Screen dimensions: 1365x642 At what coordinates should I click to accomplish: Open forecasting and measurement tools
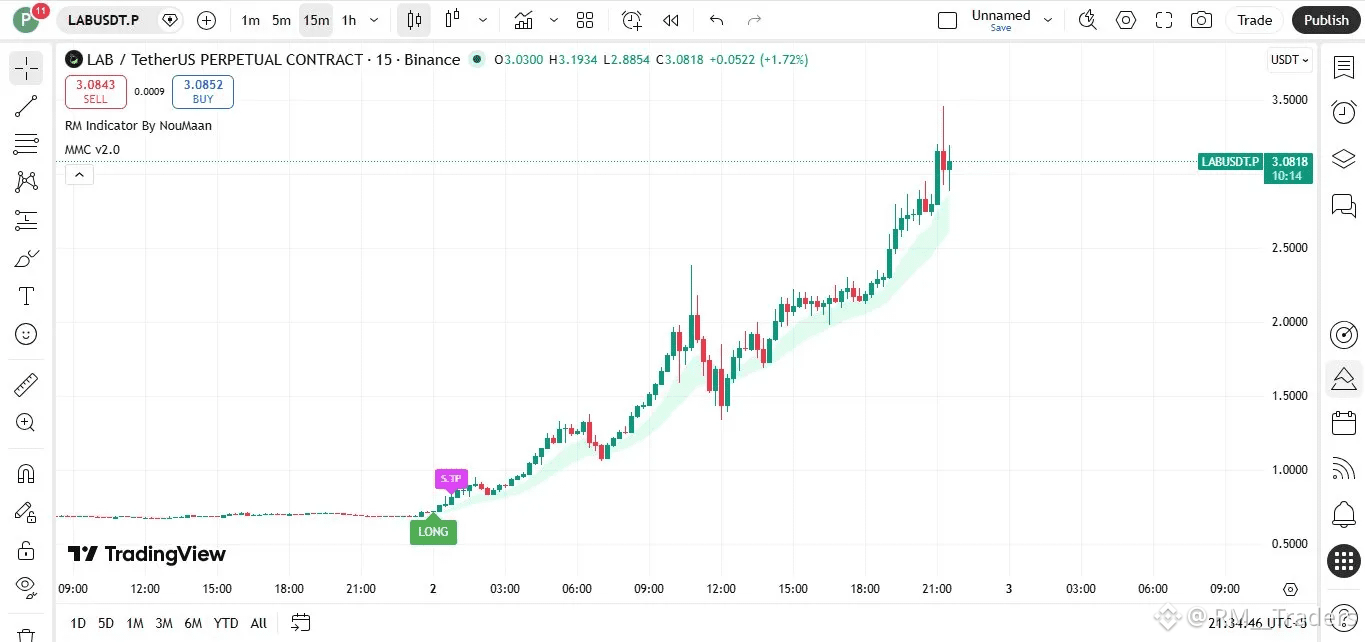pyautogui.click(x=26, y=220)
